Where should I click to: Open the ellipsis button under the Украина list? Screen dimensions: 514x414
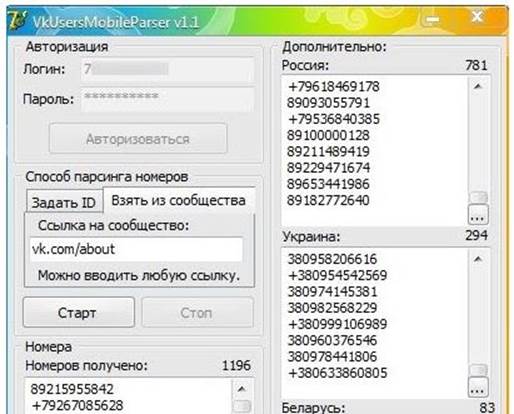[x=478, y=387]
